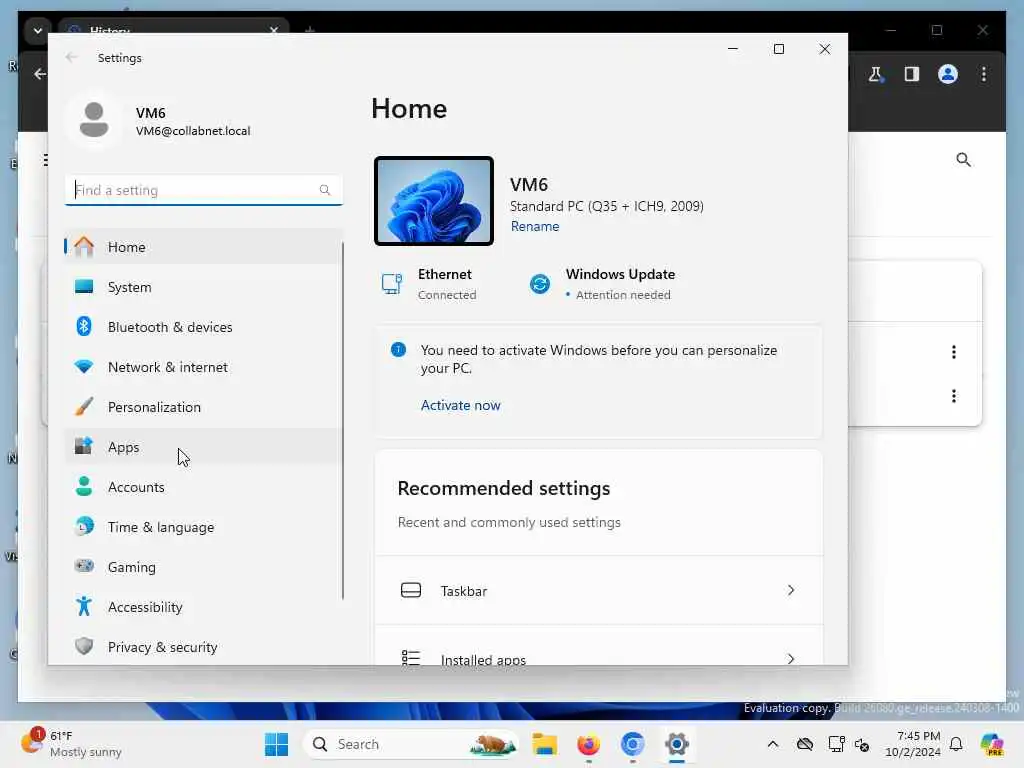Click the Rename link for VM6

[535, 227]
